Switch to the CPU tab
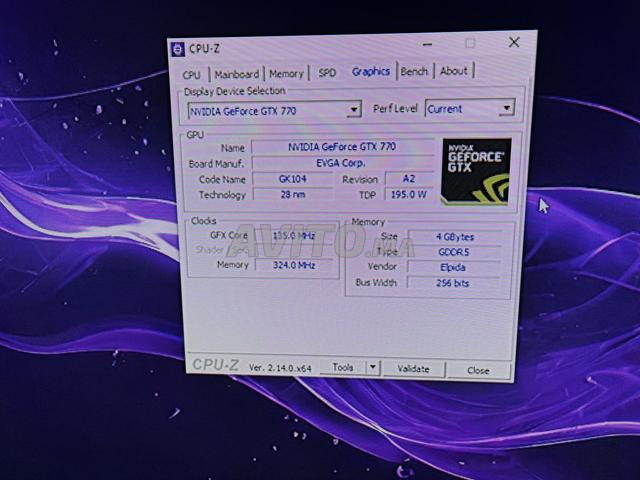This screenshot has width=640, height=480. (191, 75)
